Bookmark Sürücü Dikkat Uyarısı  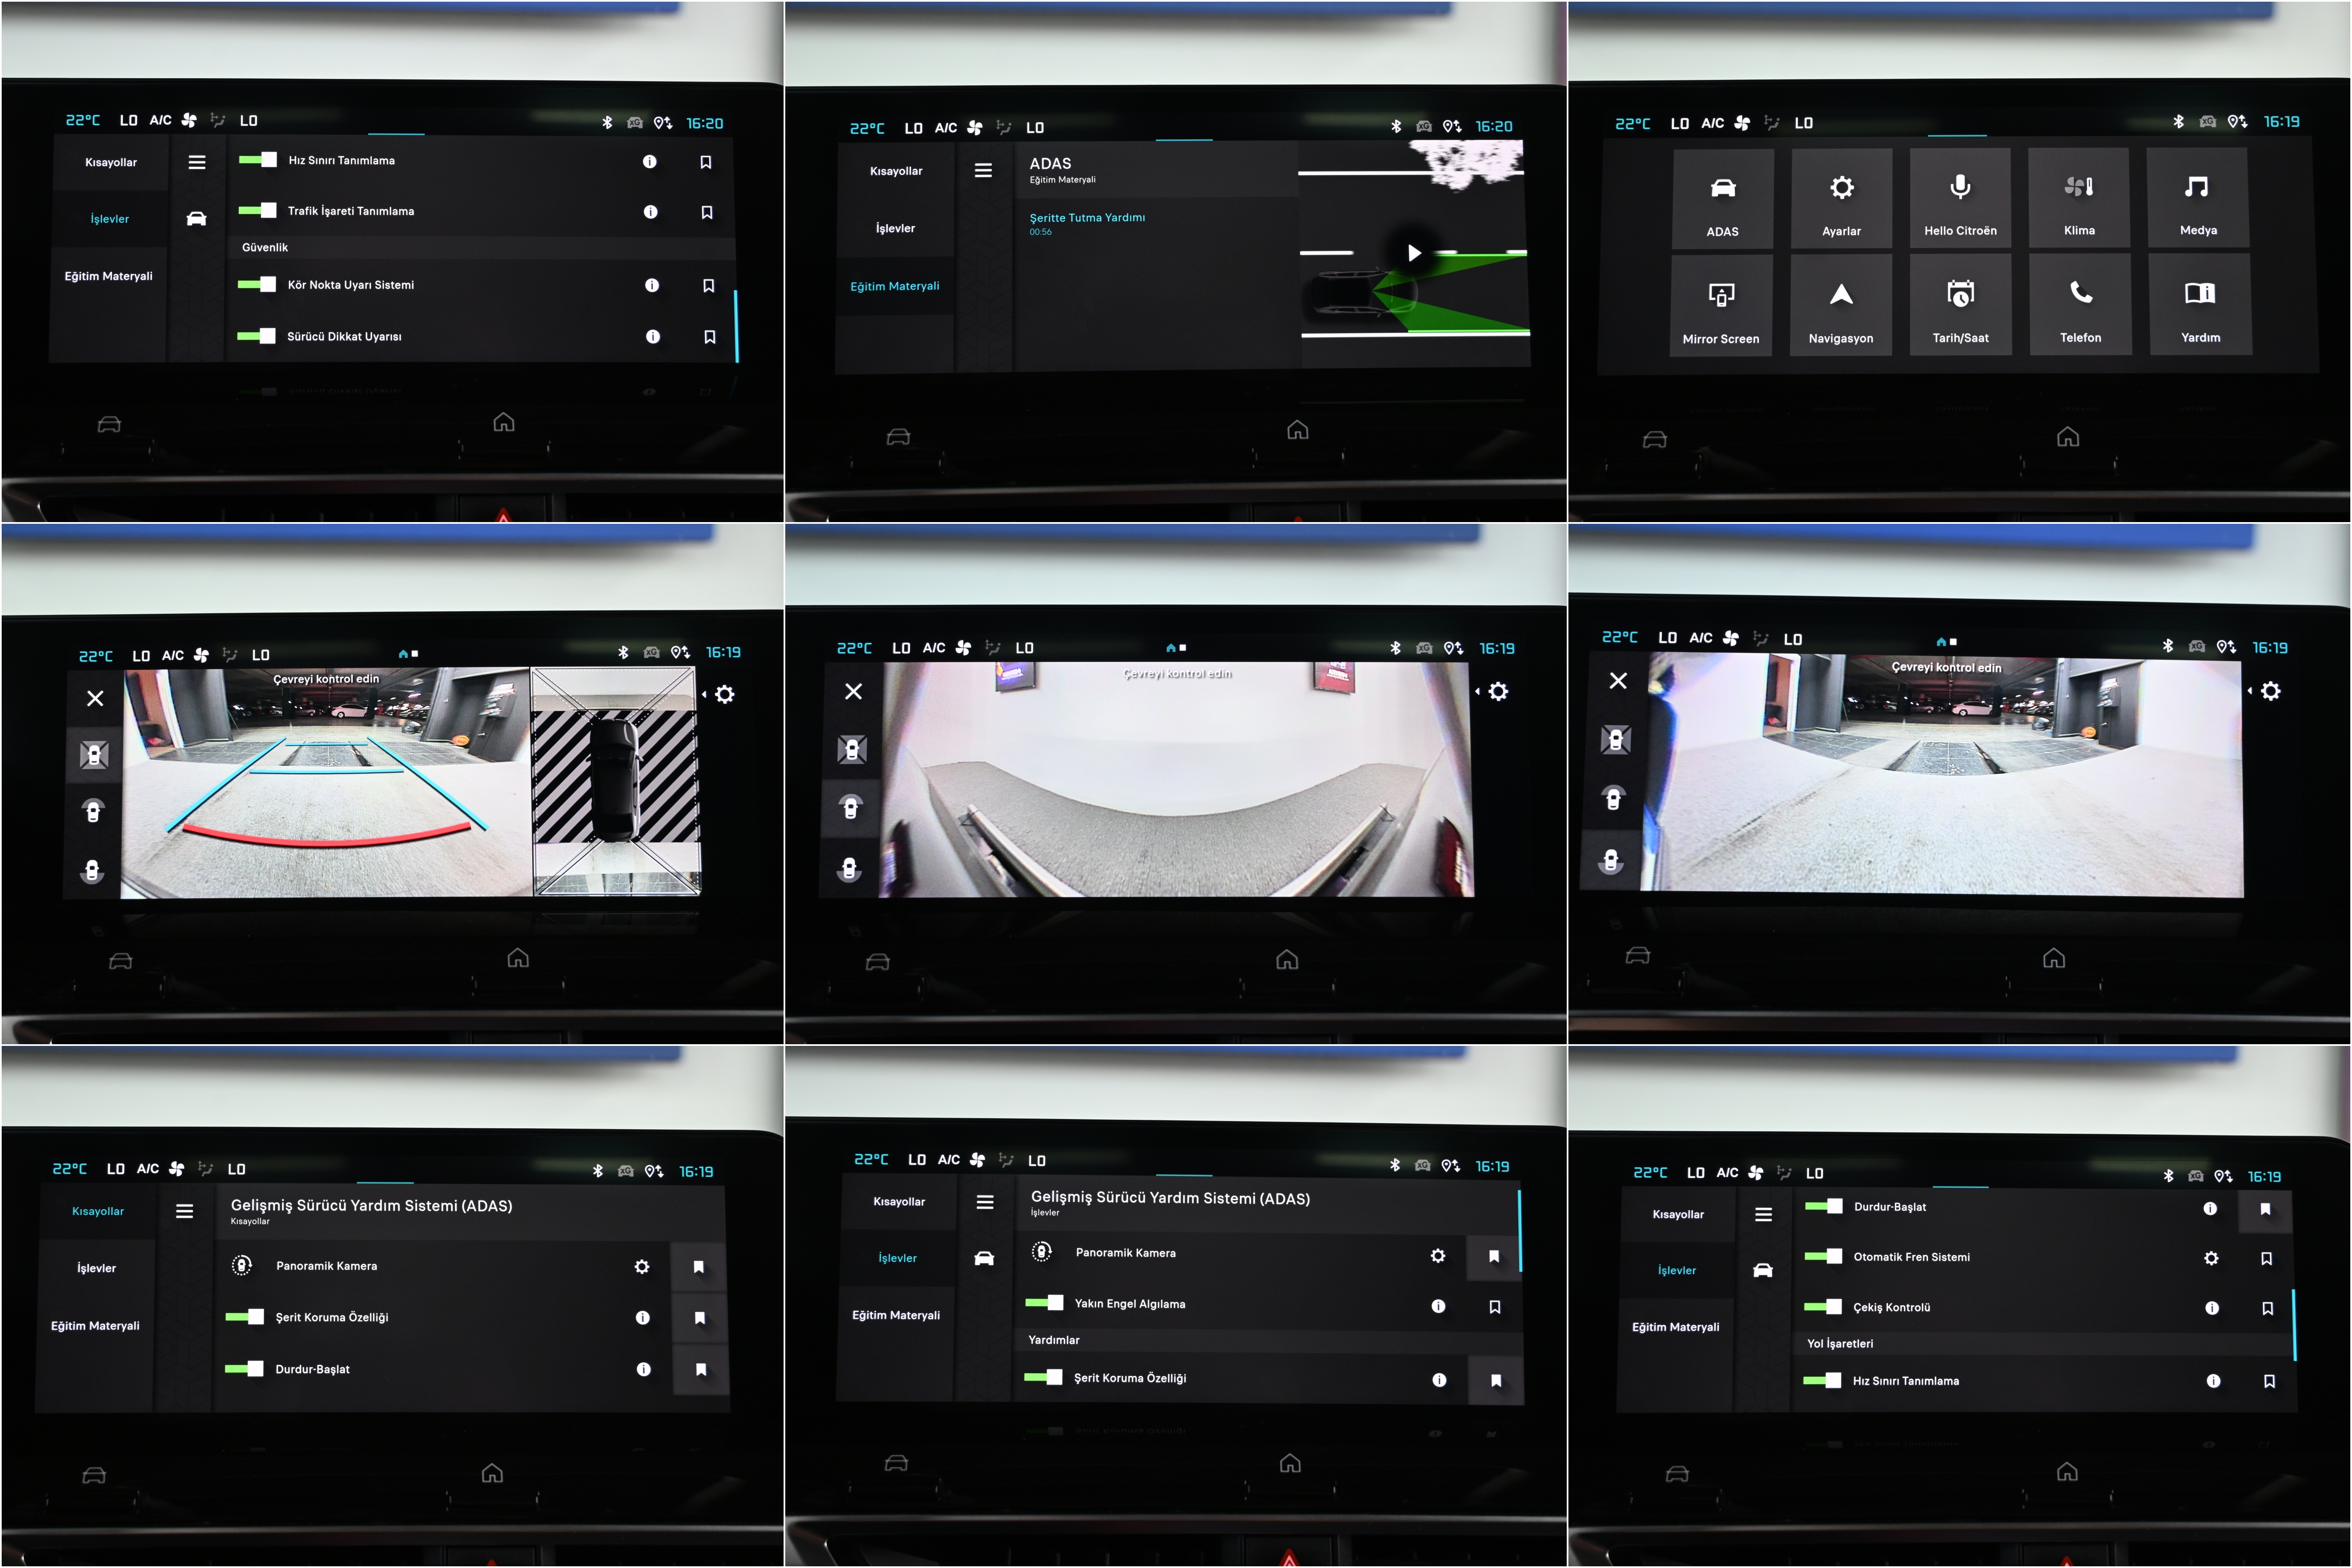(710, 337)
